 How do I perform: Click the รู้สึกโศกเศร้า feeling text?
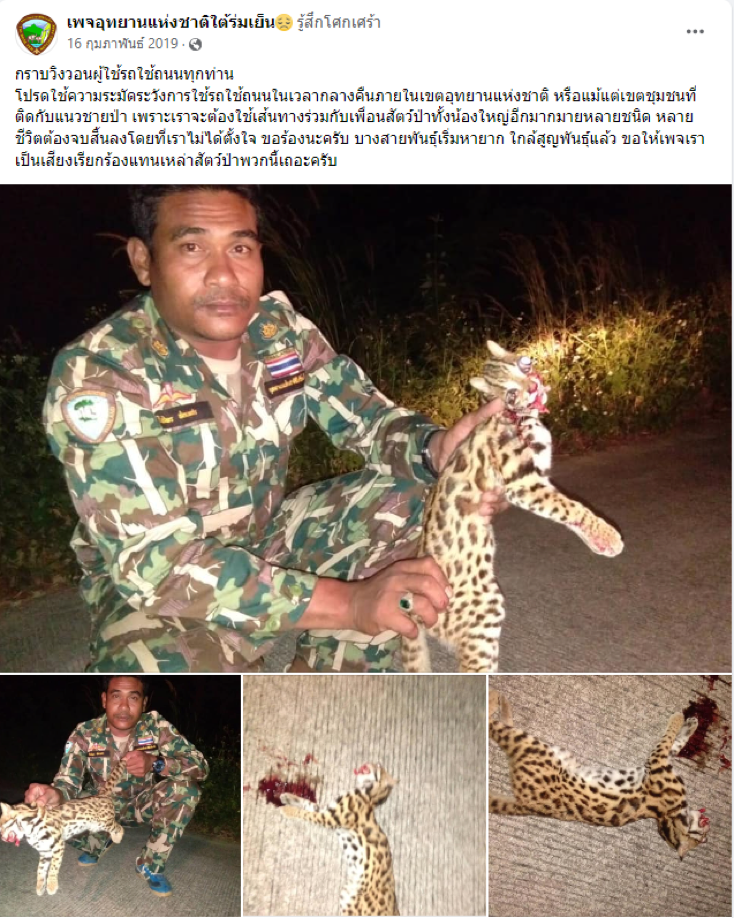338,23
